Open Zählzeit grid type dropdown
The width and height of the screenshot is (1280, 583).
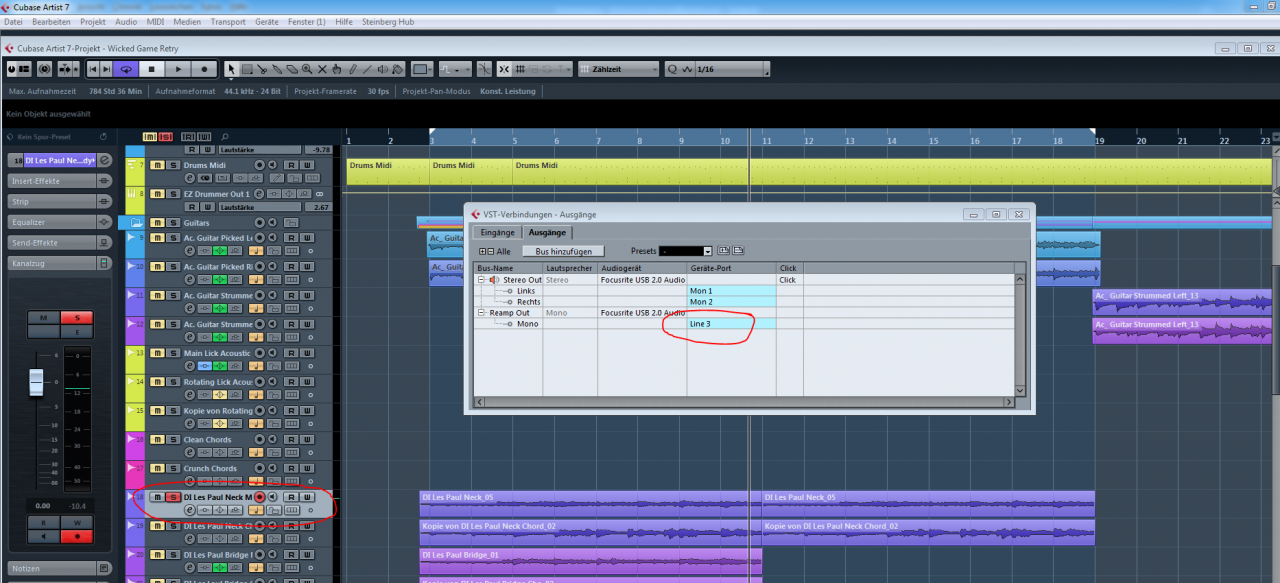[619, 69]
